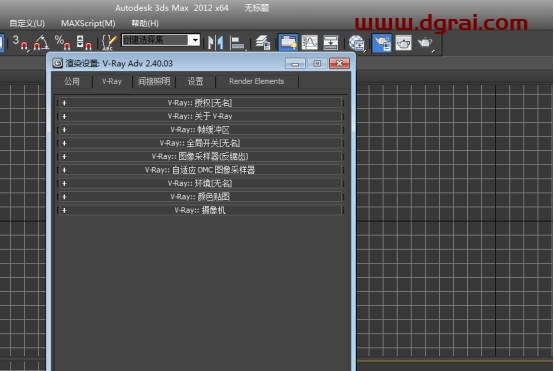This screenshot has height=371, width=554.
Task: Expand the V-Ray:: 授权[无名] rollout
Action: [x=200, y=103]
